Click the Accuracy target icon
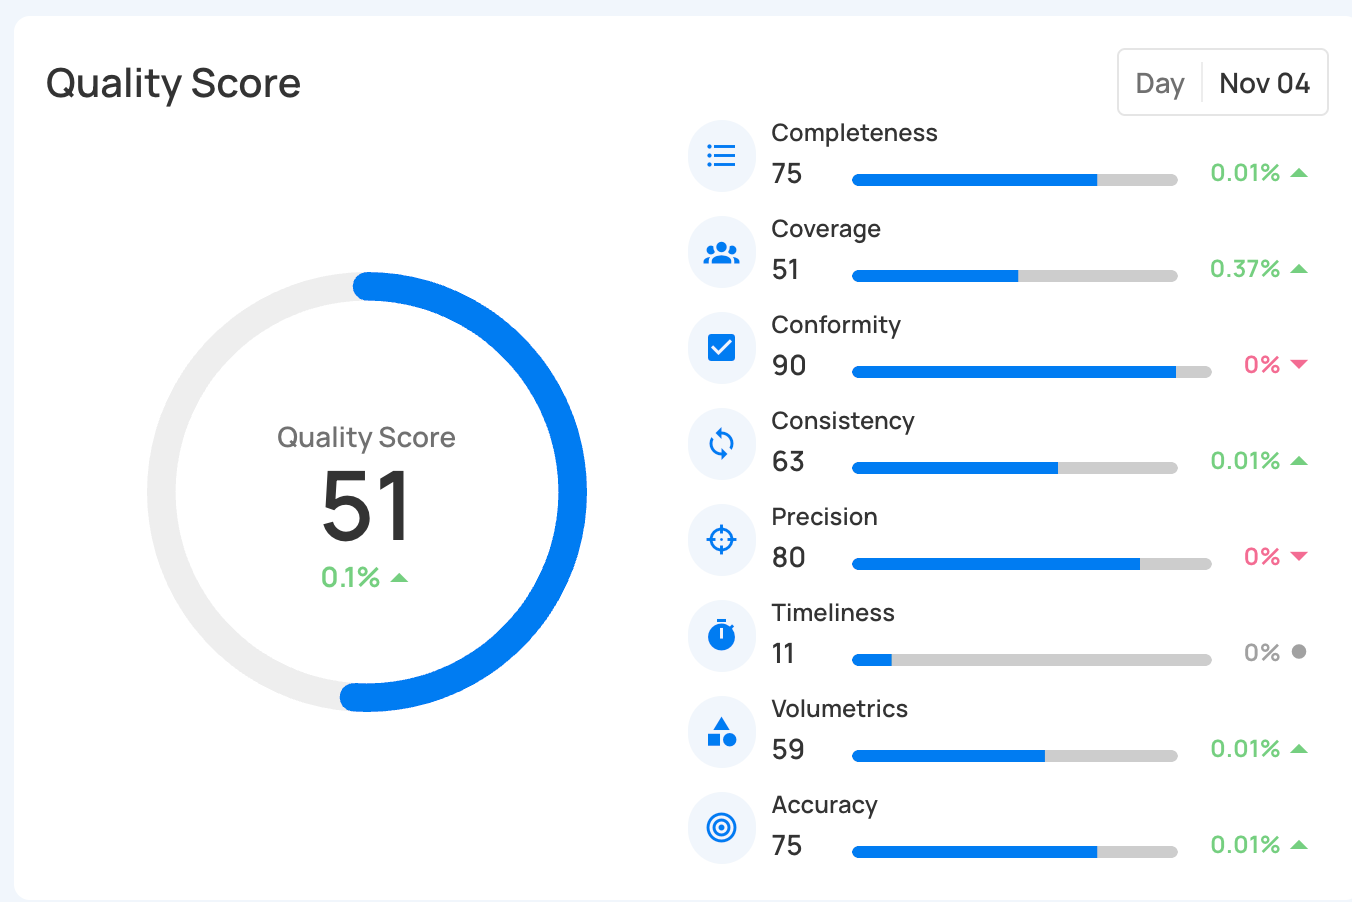This screenshot has height=902, width=1352. coord(721,828)
